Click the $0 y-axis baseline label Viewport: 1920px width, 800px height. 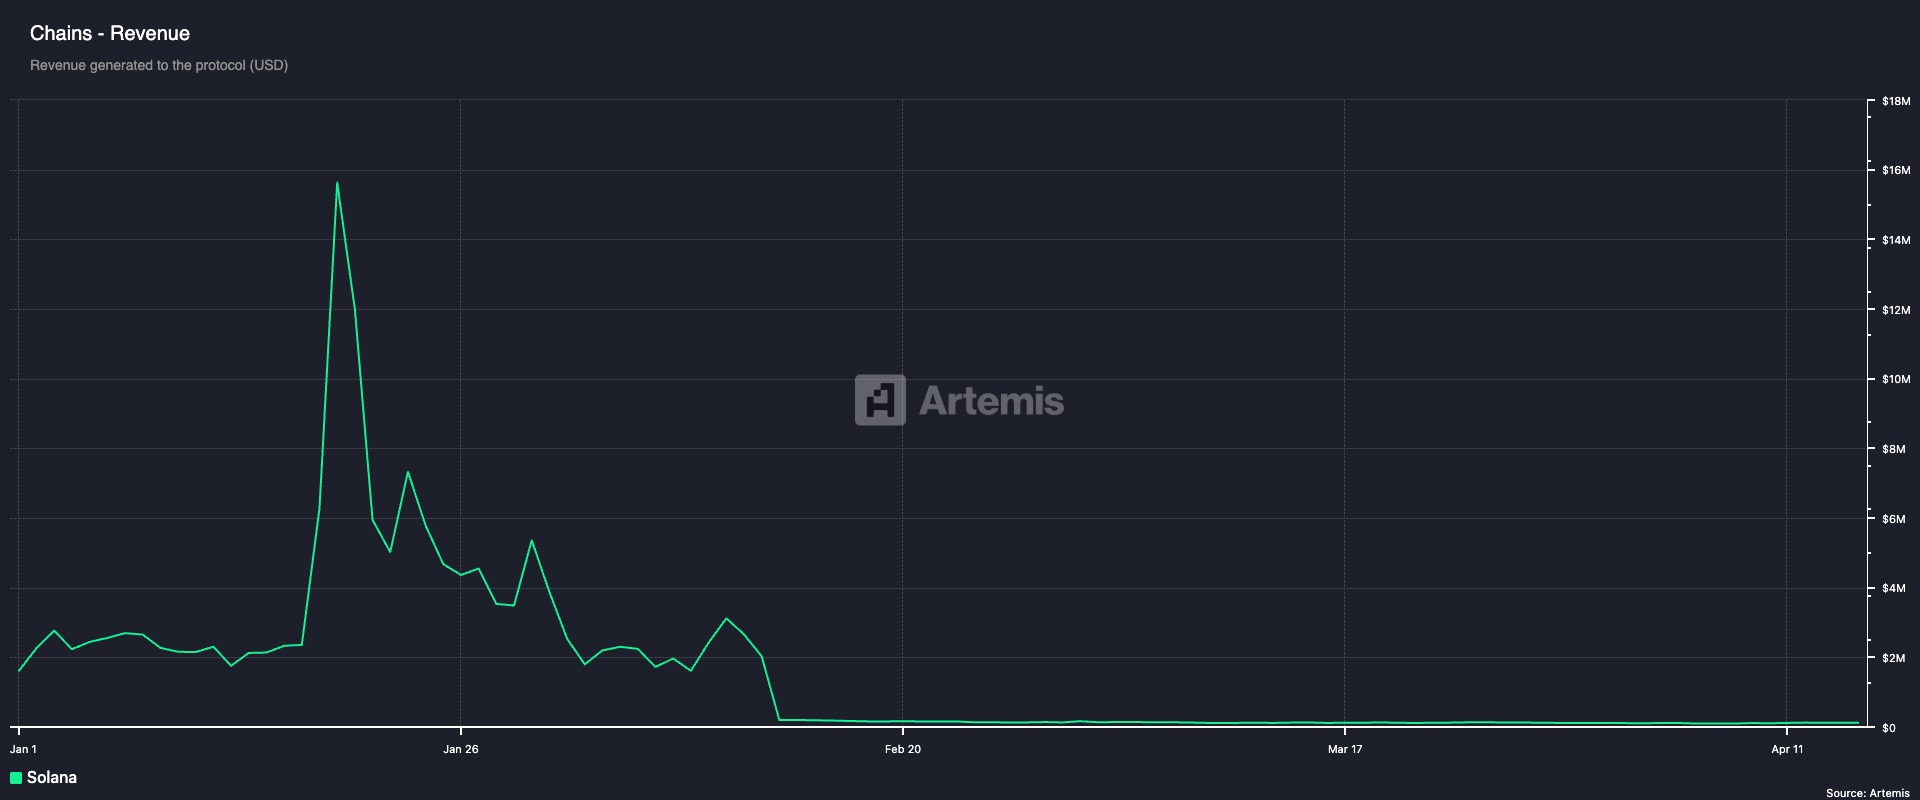pos(1889,728)
